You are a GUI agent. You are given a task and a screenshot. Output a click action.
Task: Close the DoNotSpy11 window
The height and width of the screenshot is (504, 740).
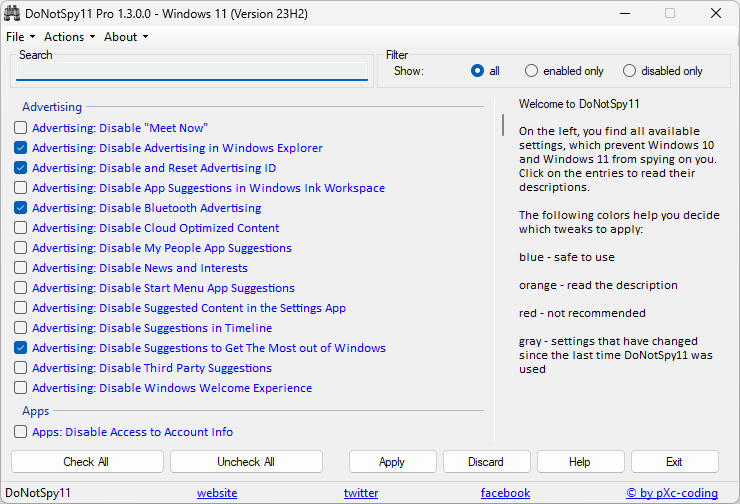point(716,13)
